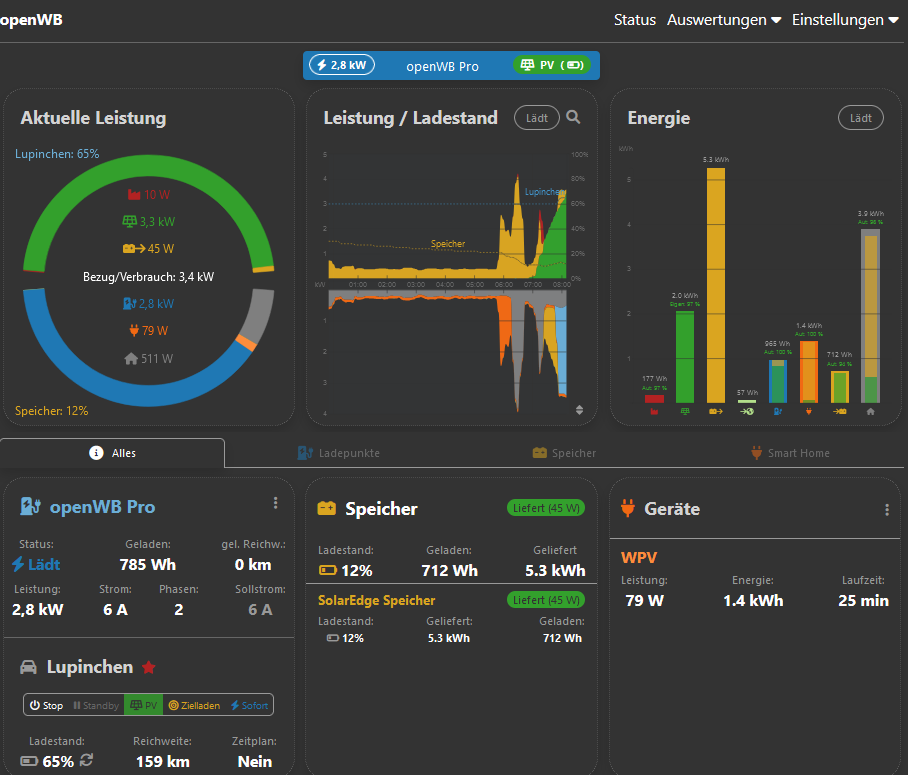The width and height of the screenshot is (908, 775).
Task: Click the plug icon under Energie chart
Action: [x=809, y=411]
